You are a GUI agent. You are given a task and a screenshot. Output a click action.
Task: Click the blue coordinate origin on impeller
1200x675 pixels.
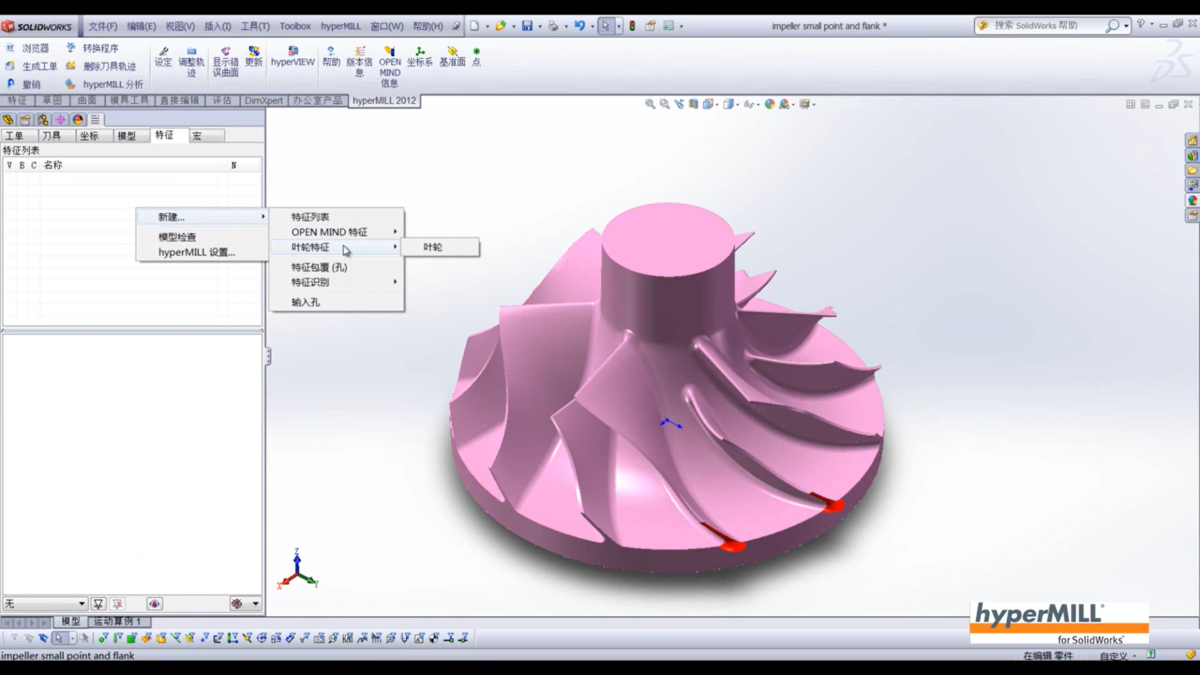[670, 424]
